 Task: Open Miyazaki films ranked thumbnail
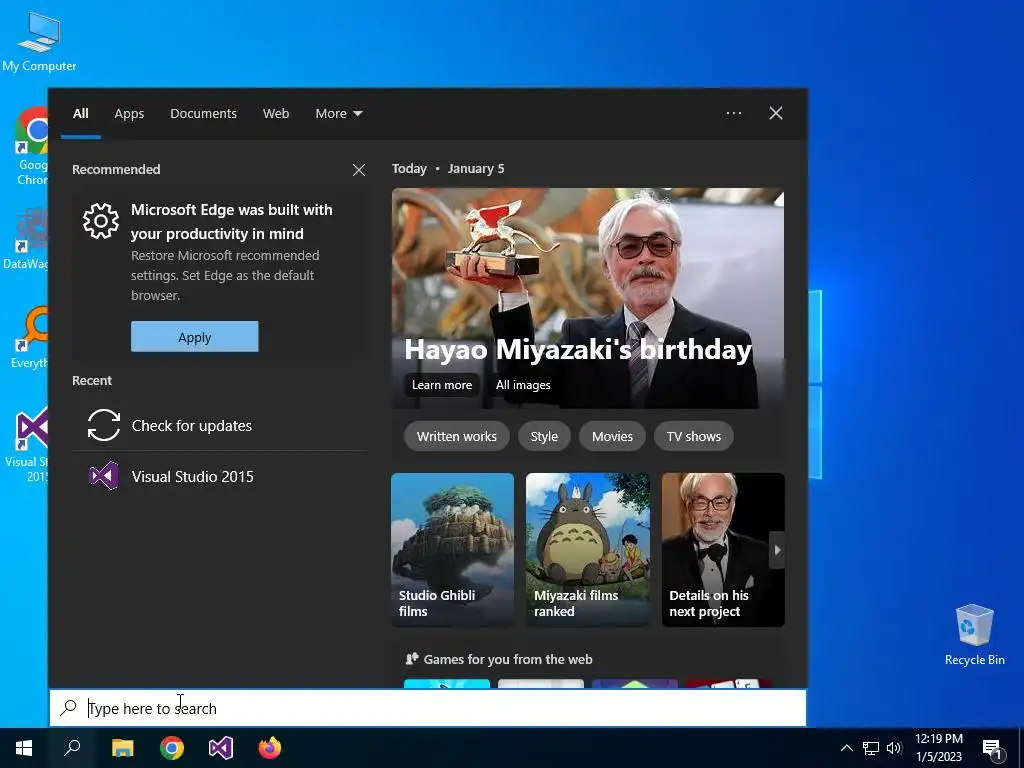coord(588,550)
